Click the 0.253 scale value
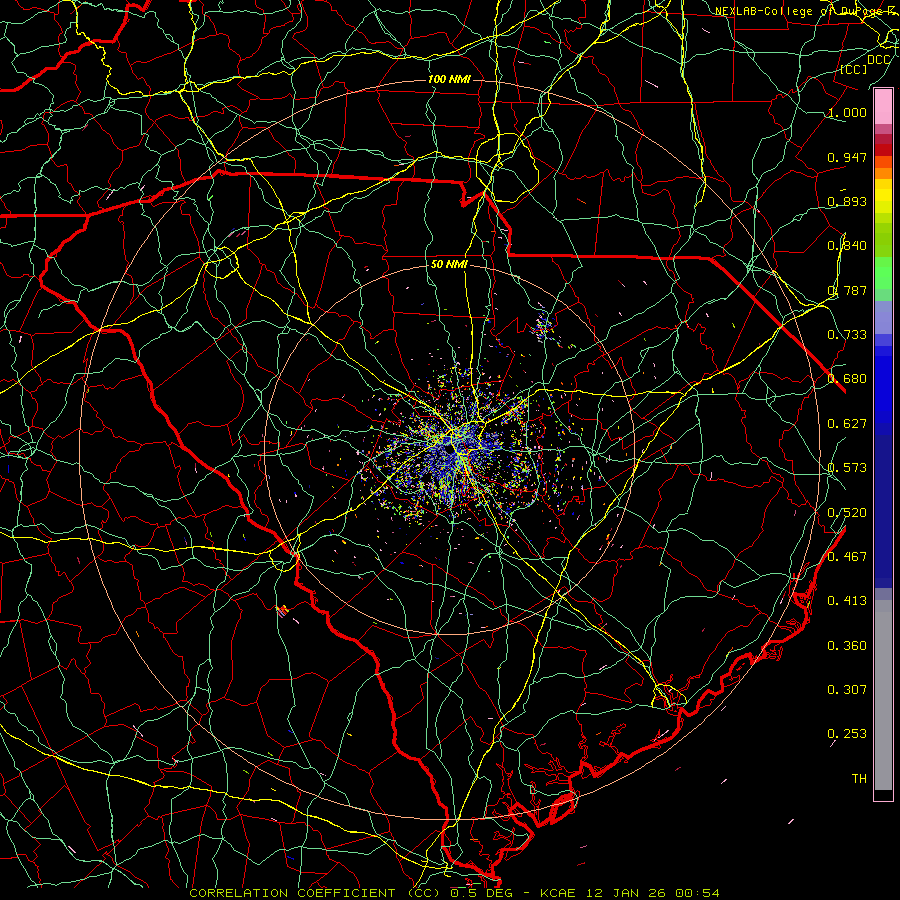 click(x=847, y=734)
